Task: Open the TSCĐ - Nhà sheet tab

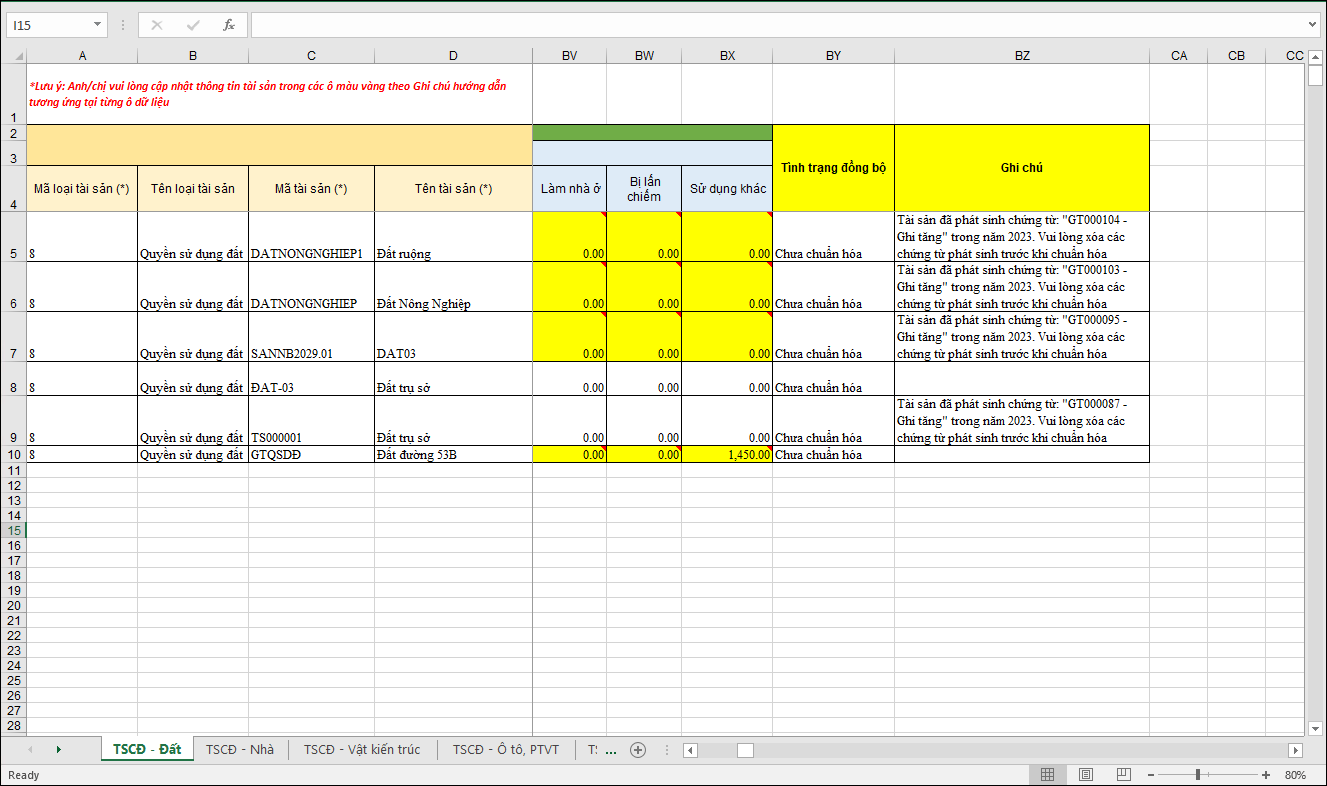Action: point(239,750)
